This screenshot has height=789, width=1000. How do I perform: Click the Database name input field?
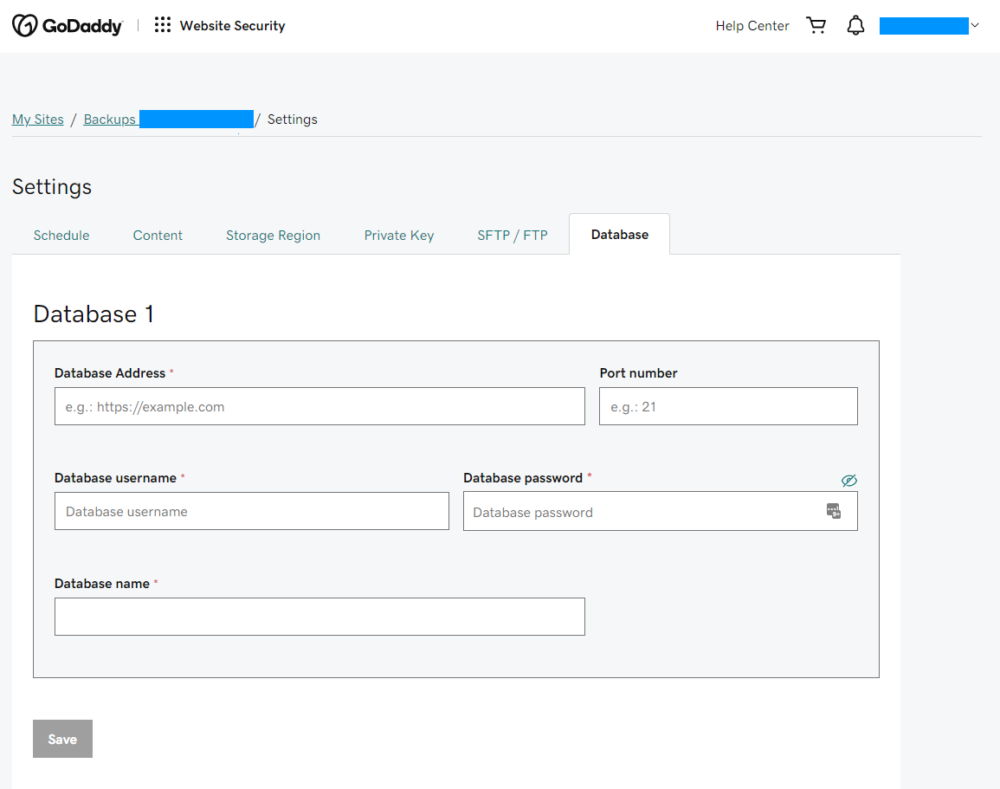click(319, 616)
